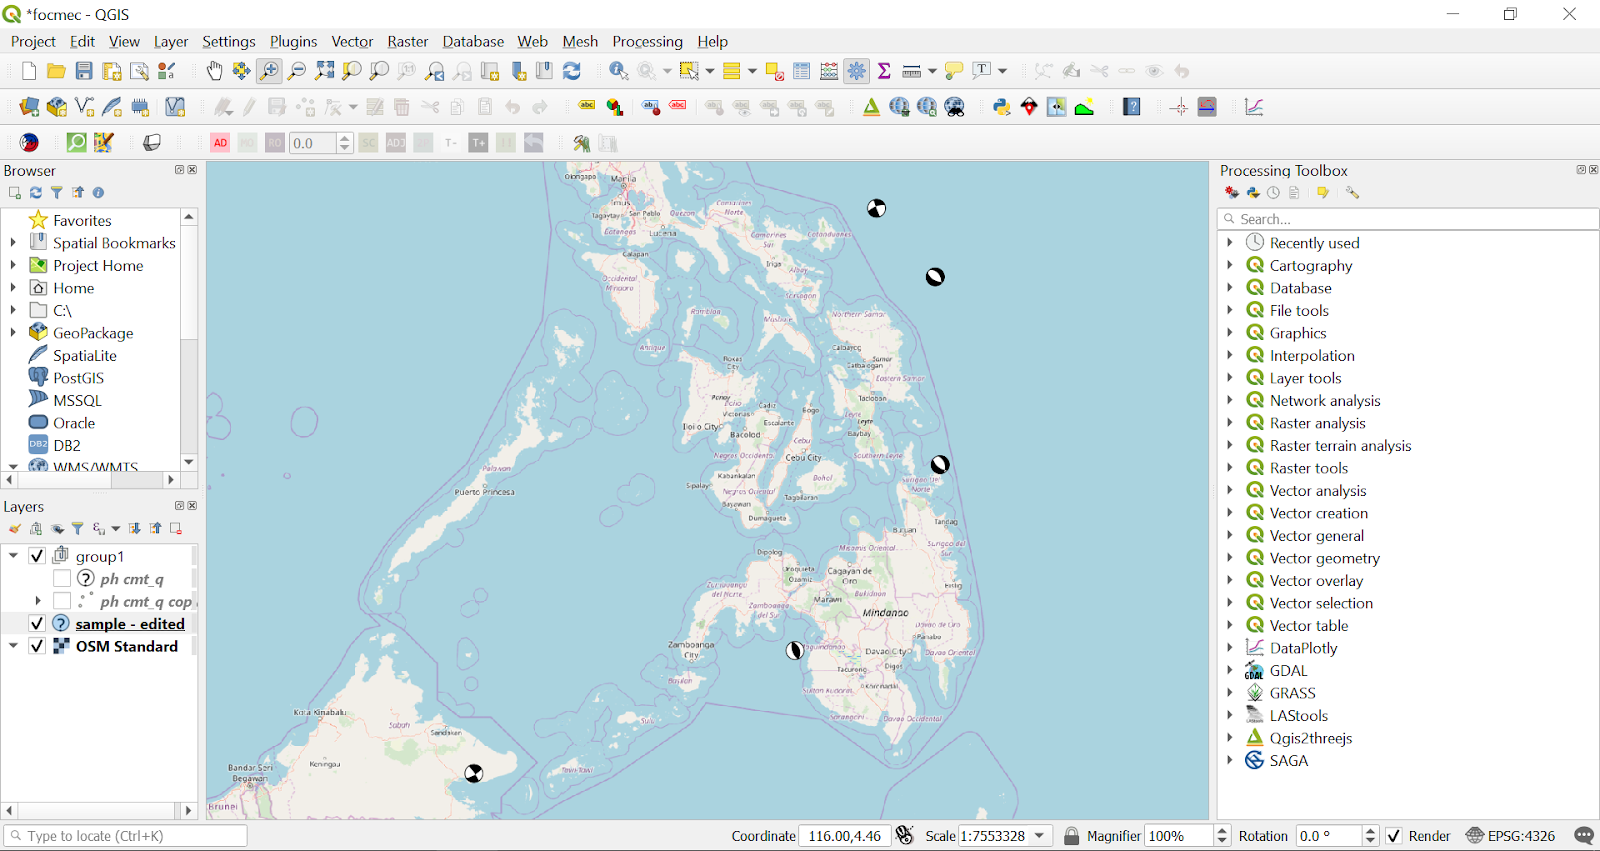Open Processing Toolbox options wrench

tap(1353, 193)
